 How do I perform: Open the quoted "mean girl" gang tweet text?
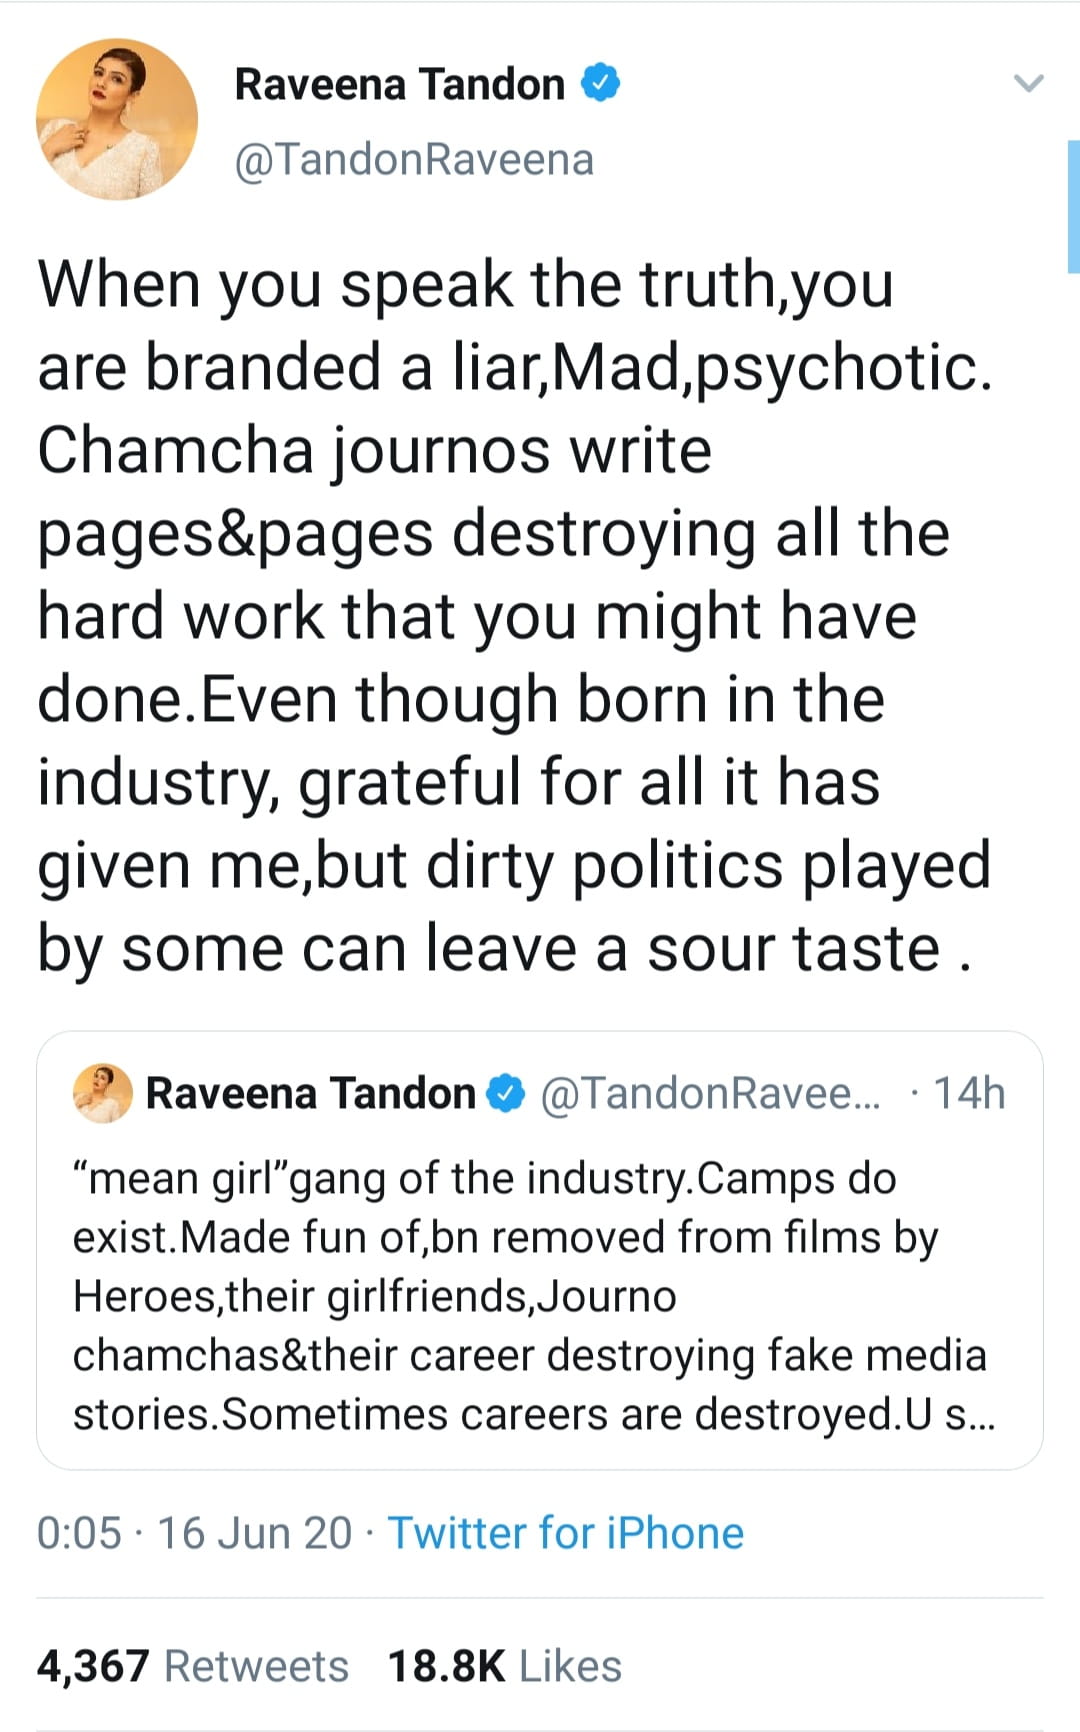530,1295
